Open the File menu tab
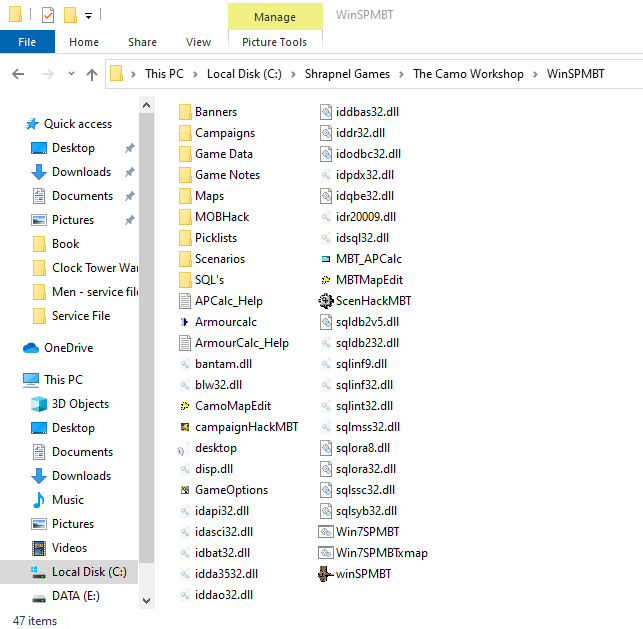Screen dimensions: 643x629 click(x=27, y=42)
